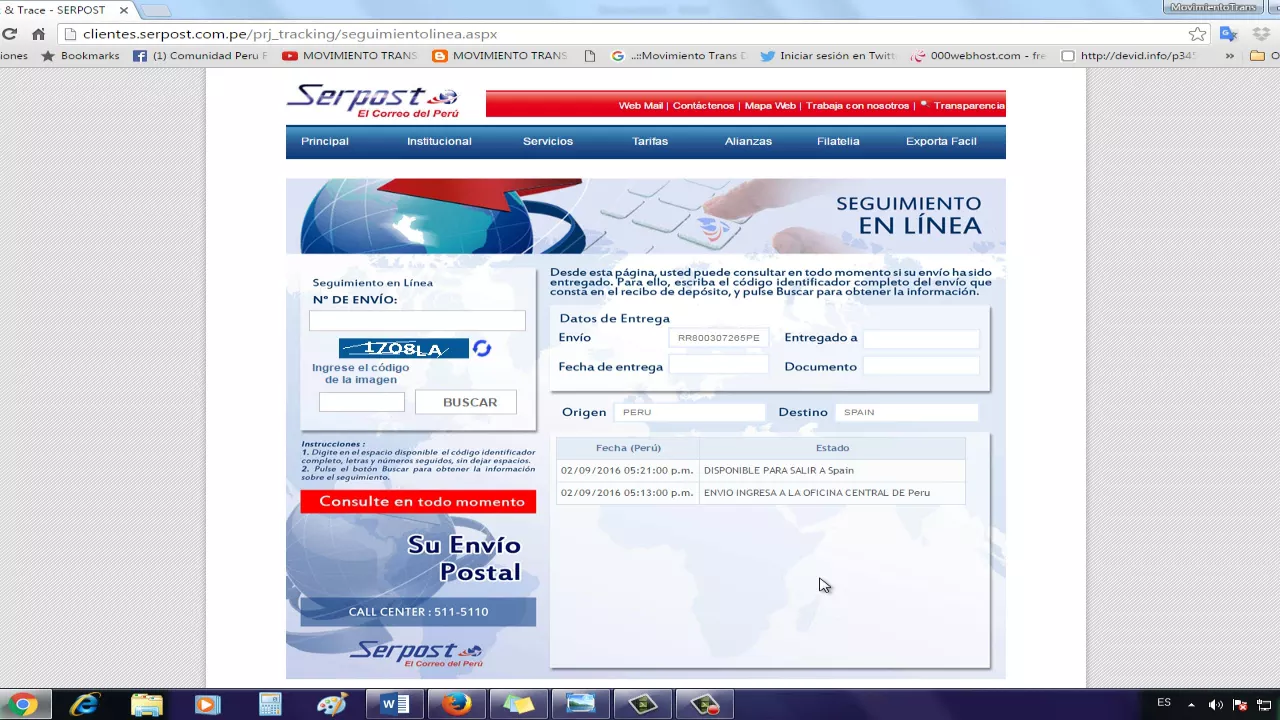
Task: Open Principal menu
Action: 325,141
